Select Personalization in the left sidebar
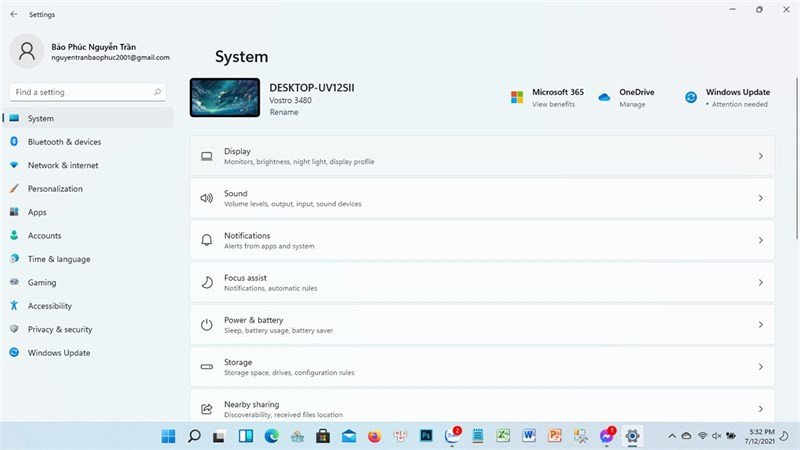Viewport: 800px width, 450px height. [x=55, y=188]
